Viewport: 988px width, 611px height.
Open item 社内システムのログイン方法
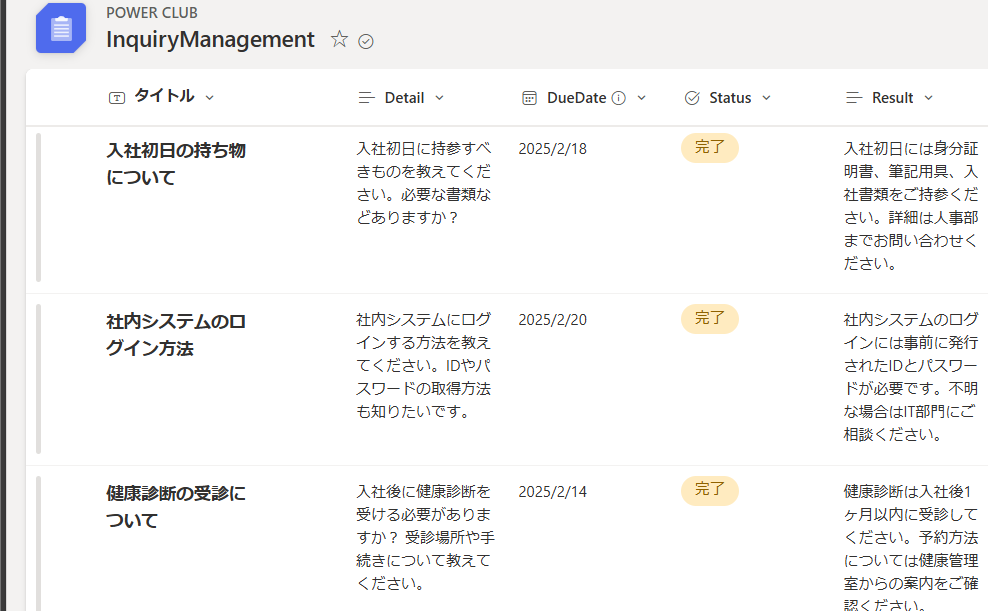click(176, 335)
